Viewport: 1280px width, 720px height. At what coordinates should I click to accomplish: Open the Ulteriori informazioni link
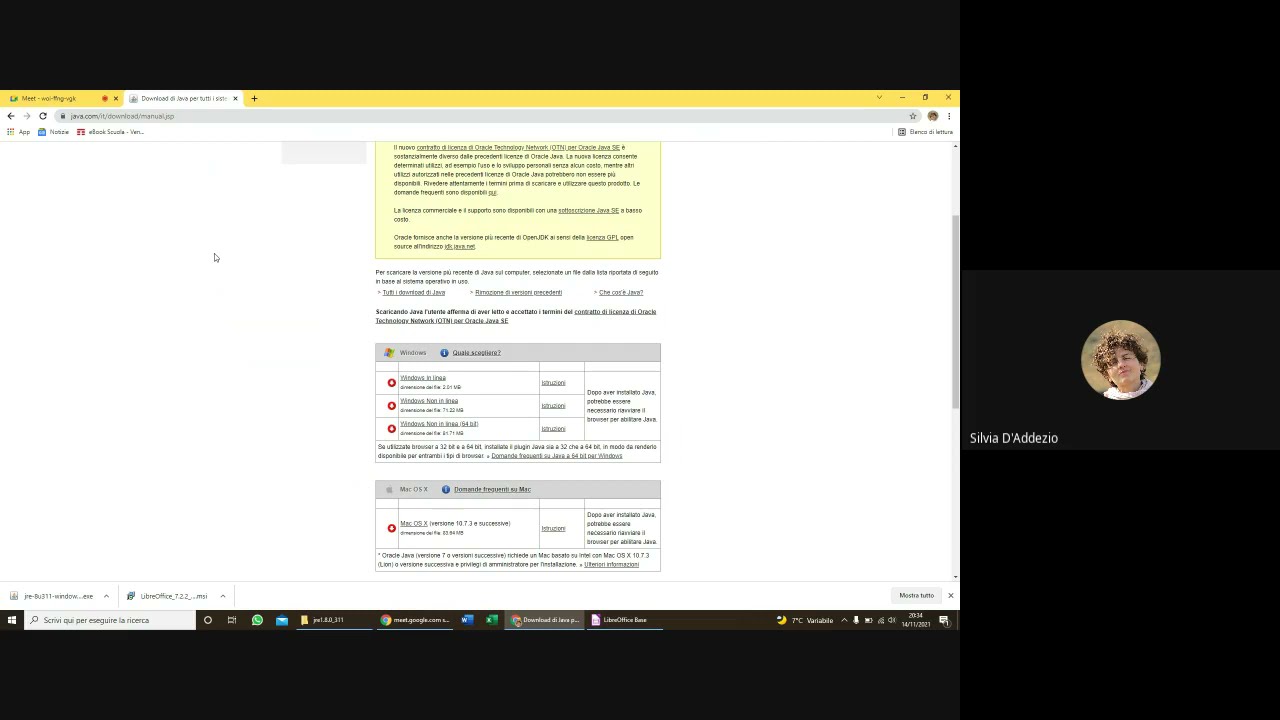(611, 565)
